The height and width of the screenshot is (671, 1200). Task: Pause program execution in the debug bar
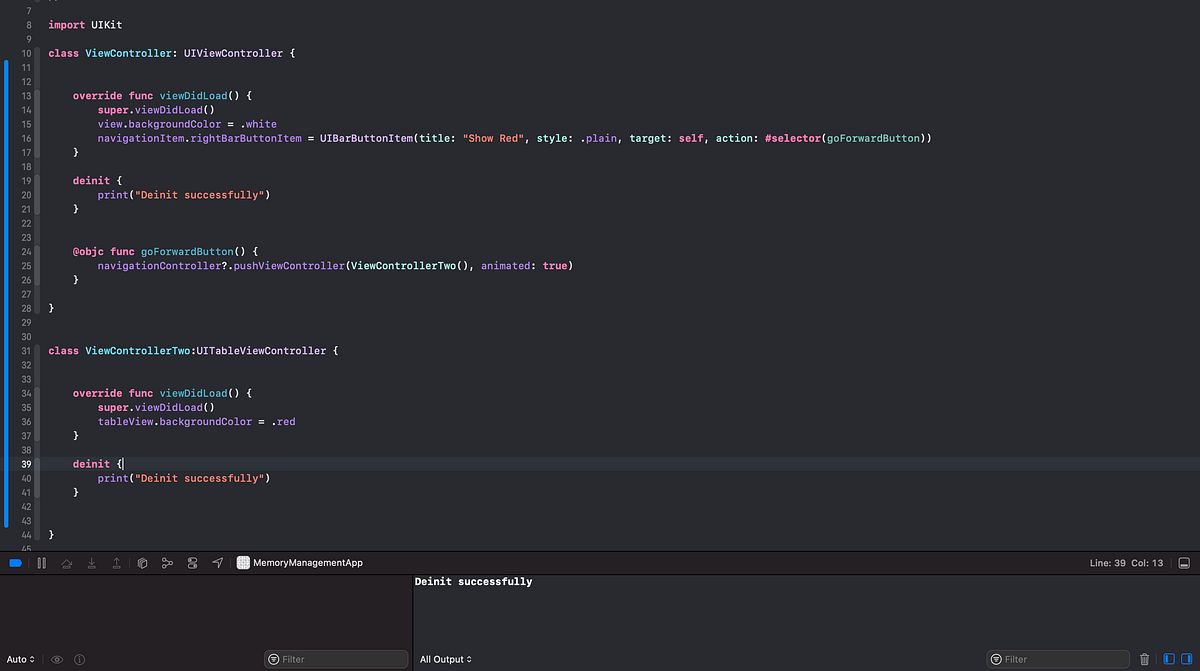[x=41, y=562]
